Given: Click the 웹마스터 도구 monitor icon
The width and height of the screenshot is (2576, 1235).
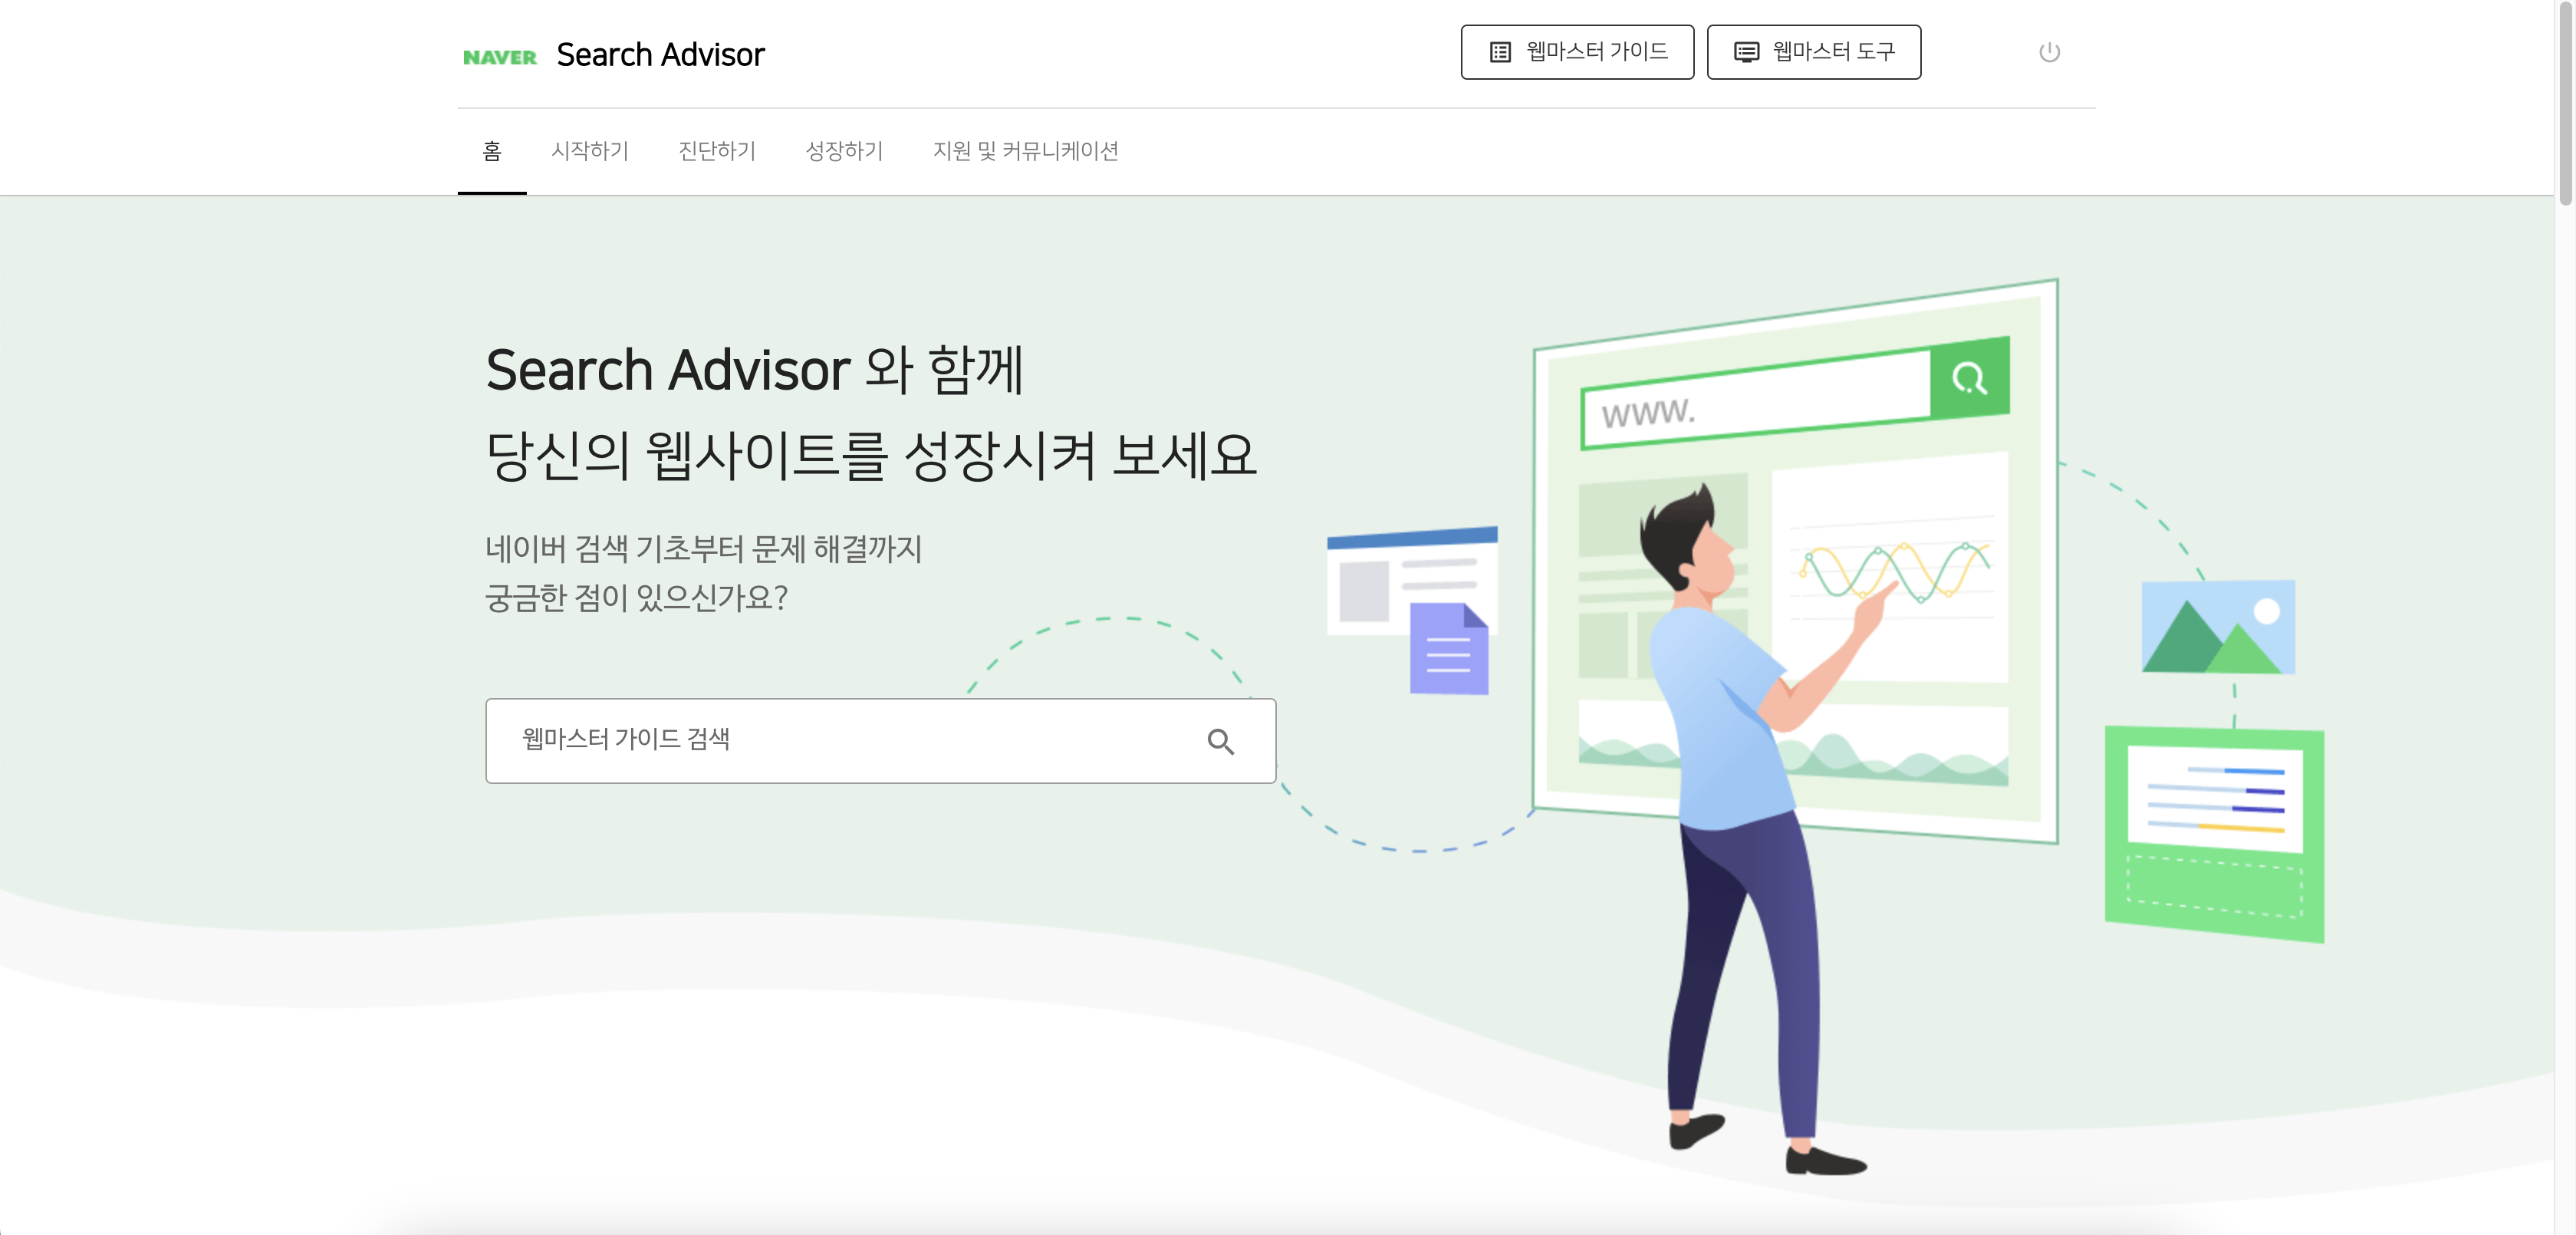Looking at the screenshot, I should coord(1746,52).
